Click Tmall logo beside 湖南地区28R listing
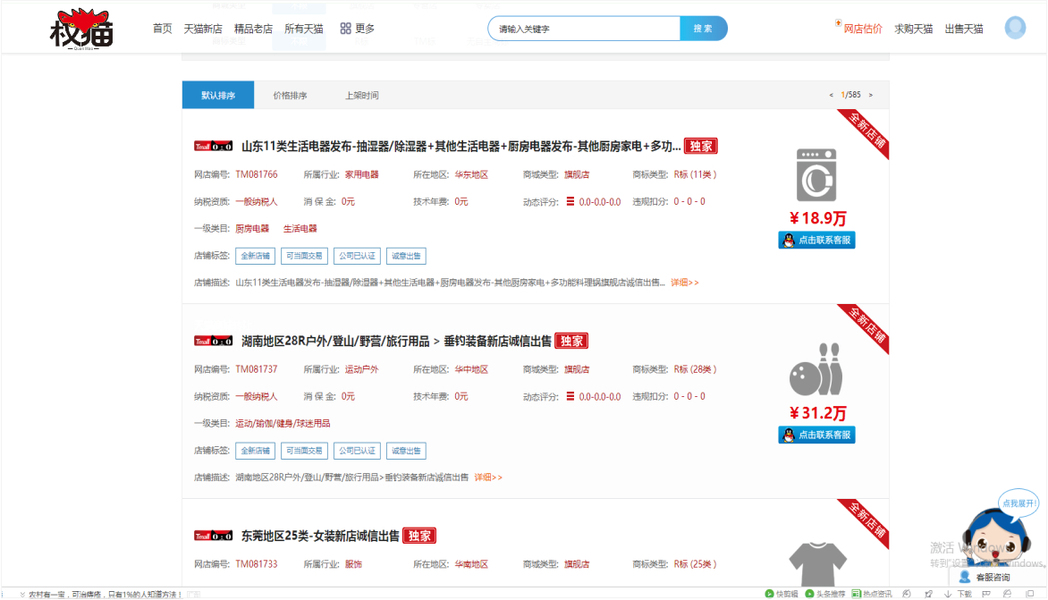 click(213, 341)
